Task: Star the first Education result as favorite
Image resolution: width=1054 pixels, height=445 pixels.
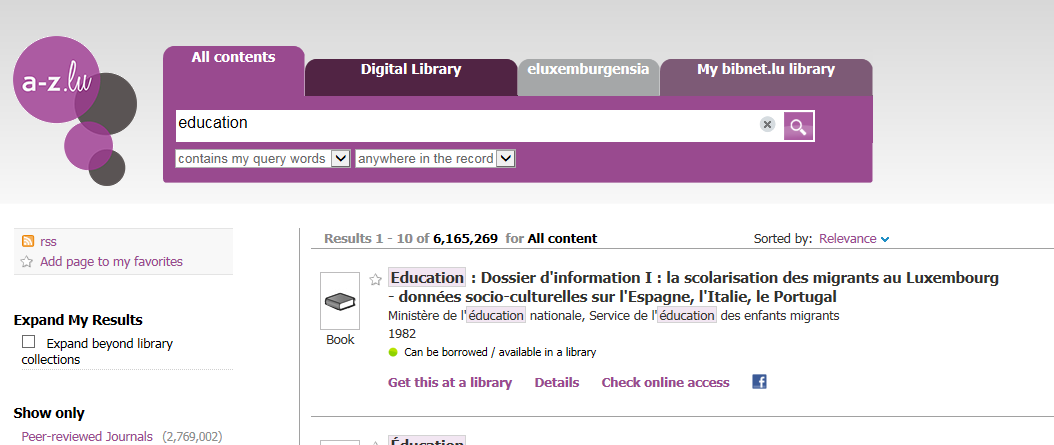Action: [376, 279]
